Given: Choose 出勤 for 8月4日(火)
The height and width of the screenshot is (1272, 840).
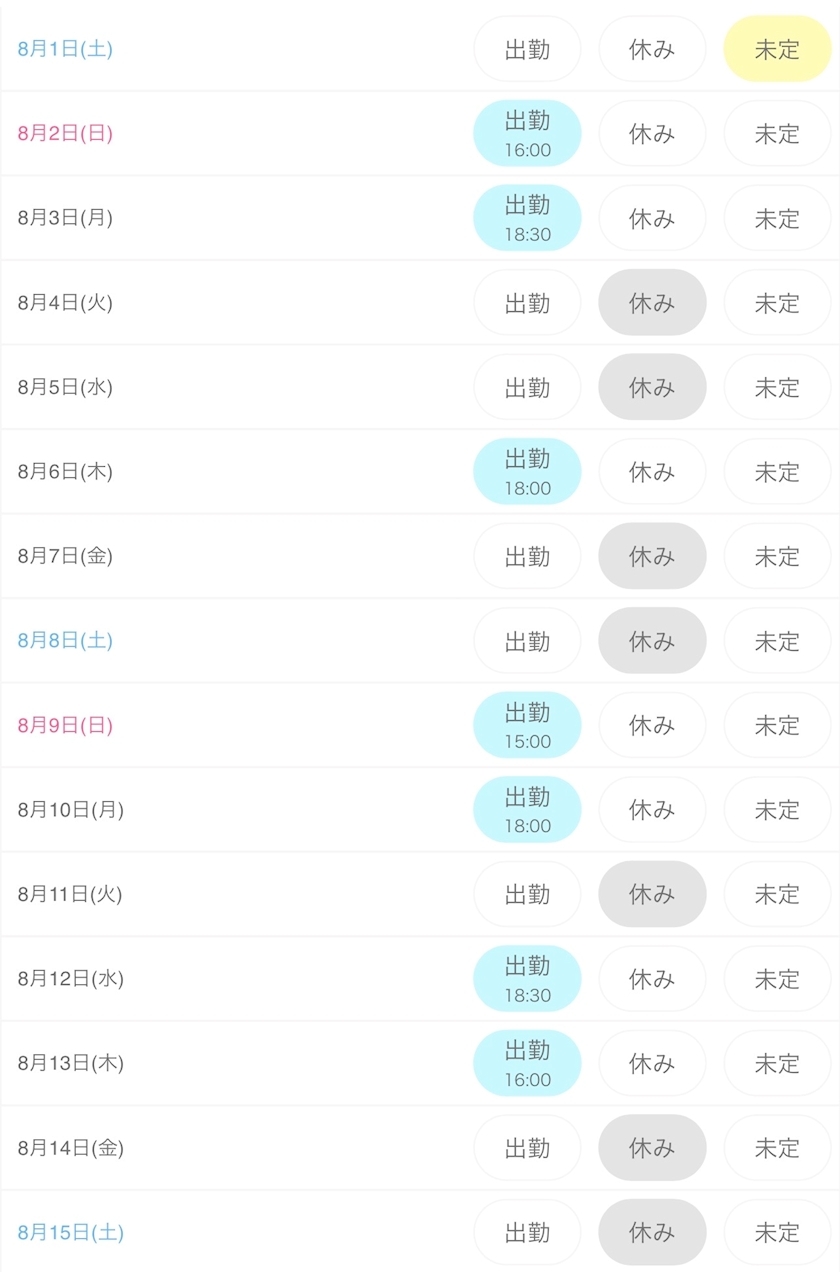Looking at the screenshot, I should click(527, 302).
